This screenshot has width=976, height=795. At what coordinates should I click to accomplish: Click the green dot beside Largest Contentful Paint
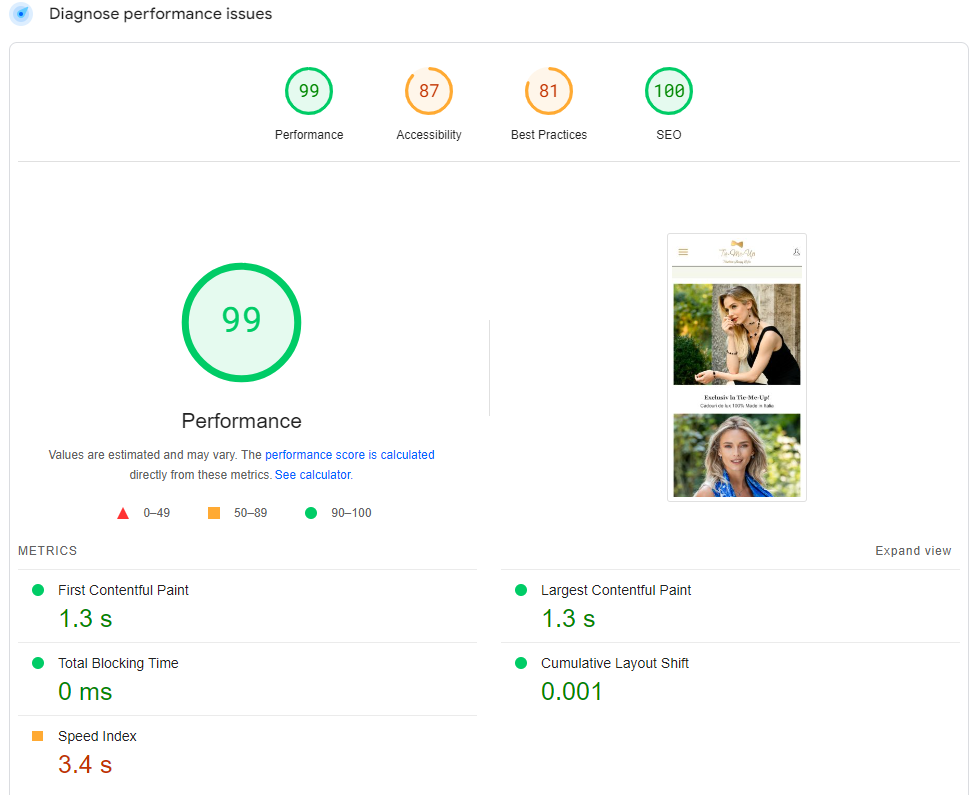click(521, 590)
